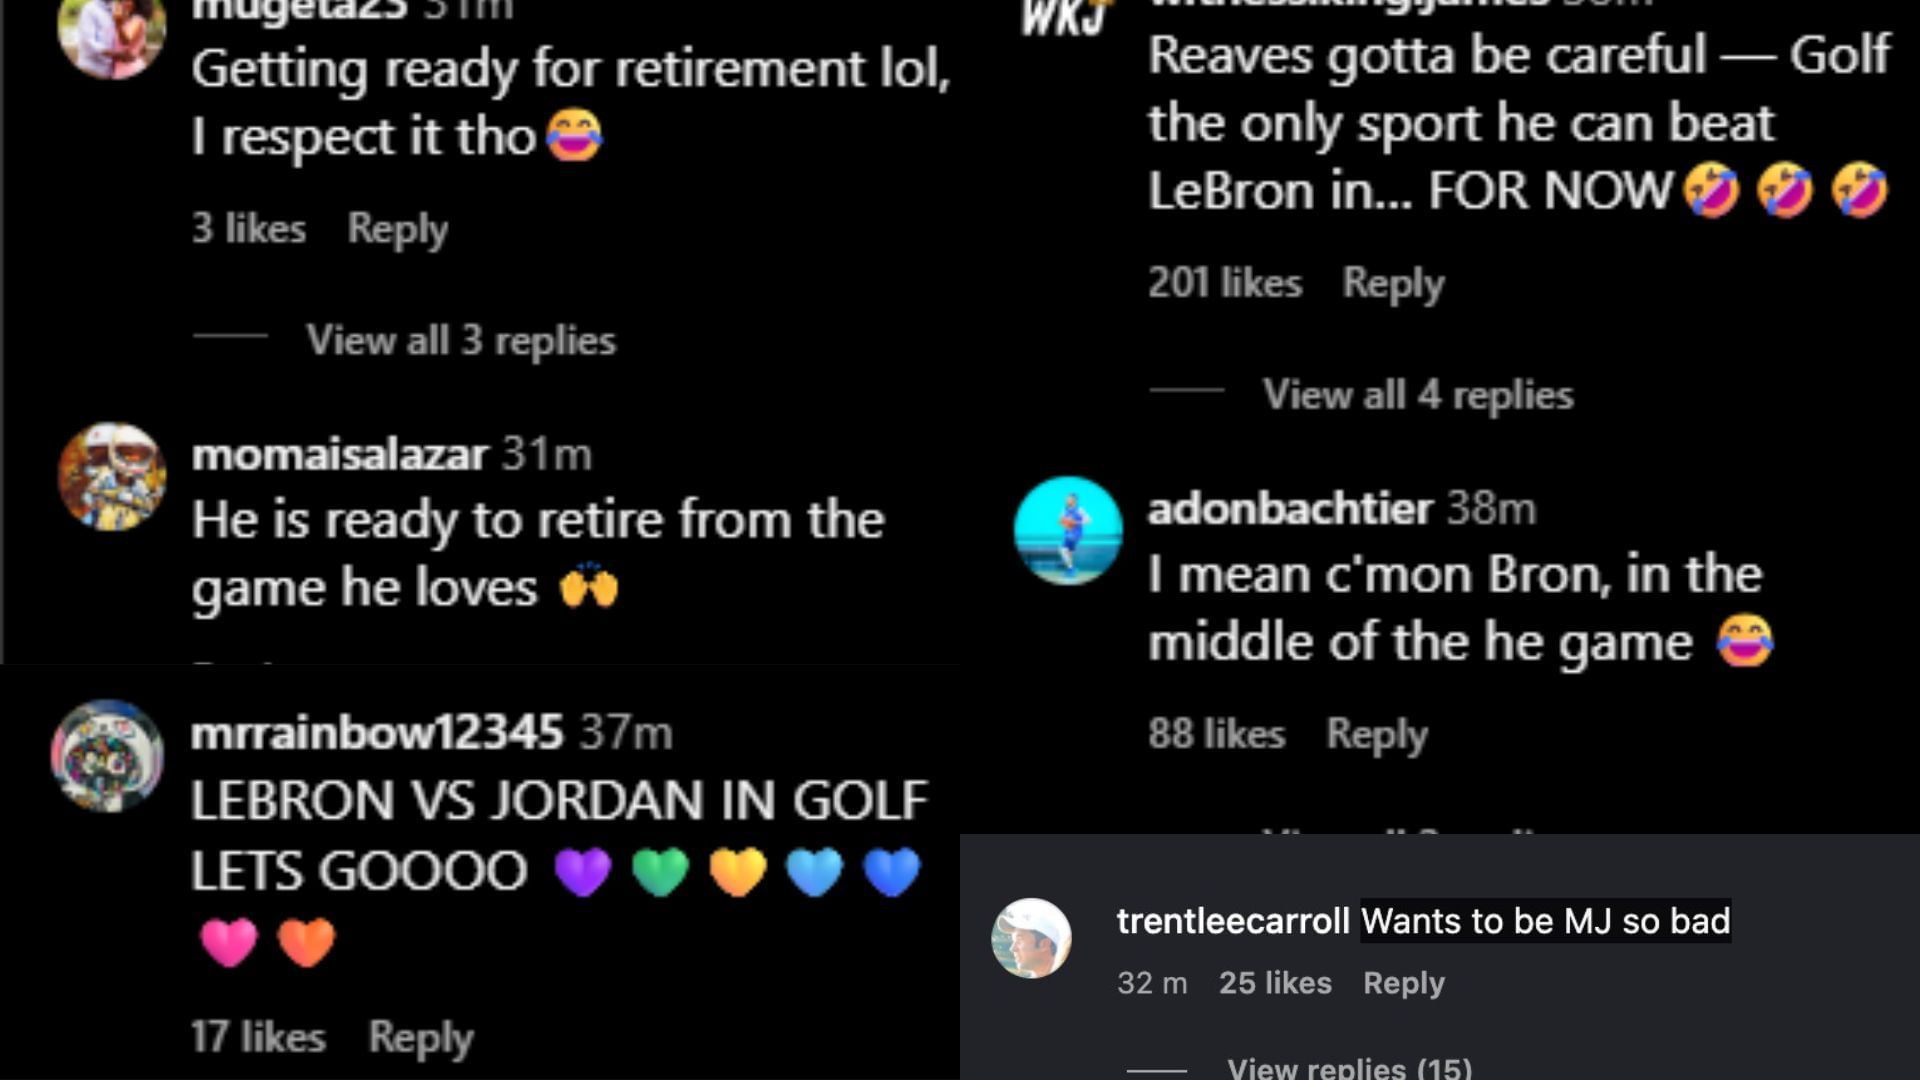The image size is (1920, 1080).
Task: Reply to adonbachtier's comment
Action: pyautogui.click(x=1377, y=734)
